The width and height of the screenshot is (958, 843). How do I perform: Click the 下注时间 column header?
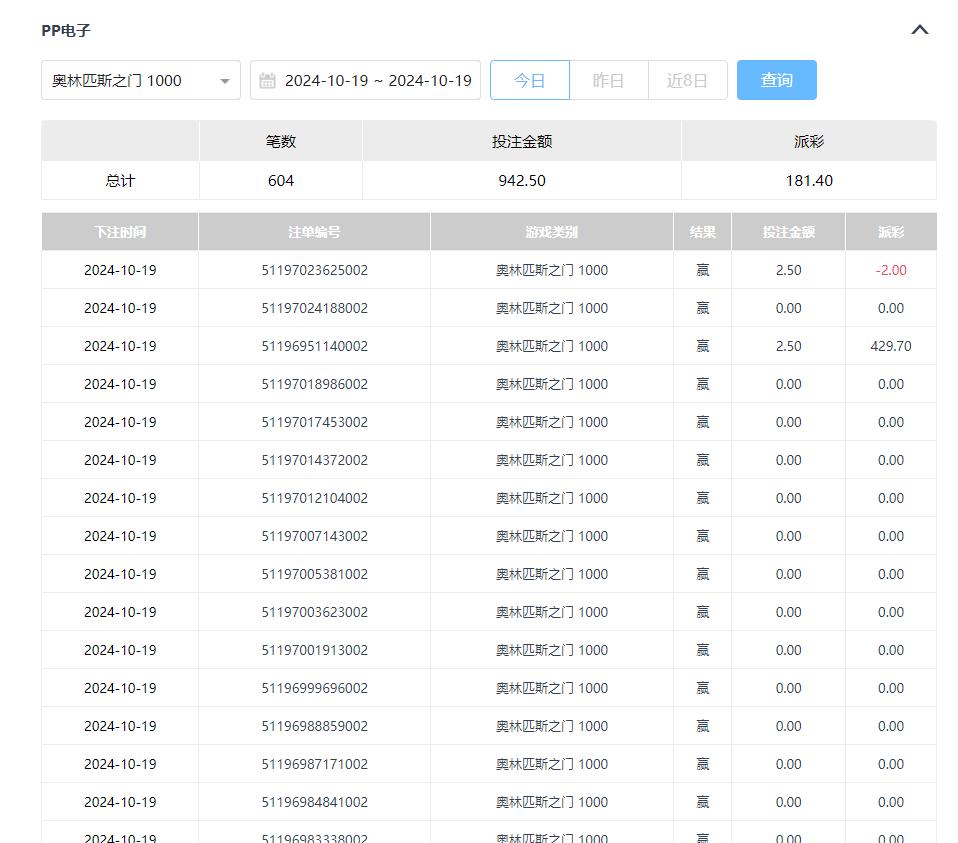120,232
